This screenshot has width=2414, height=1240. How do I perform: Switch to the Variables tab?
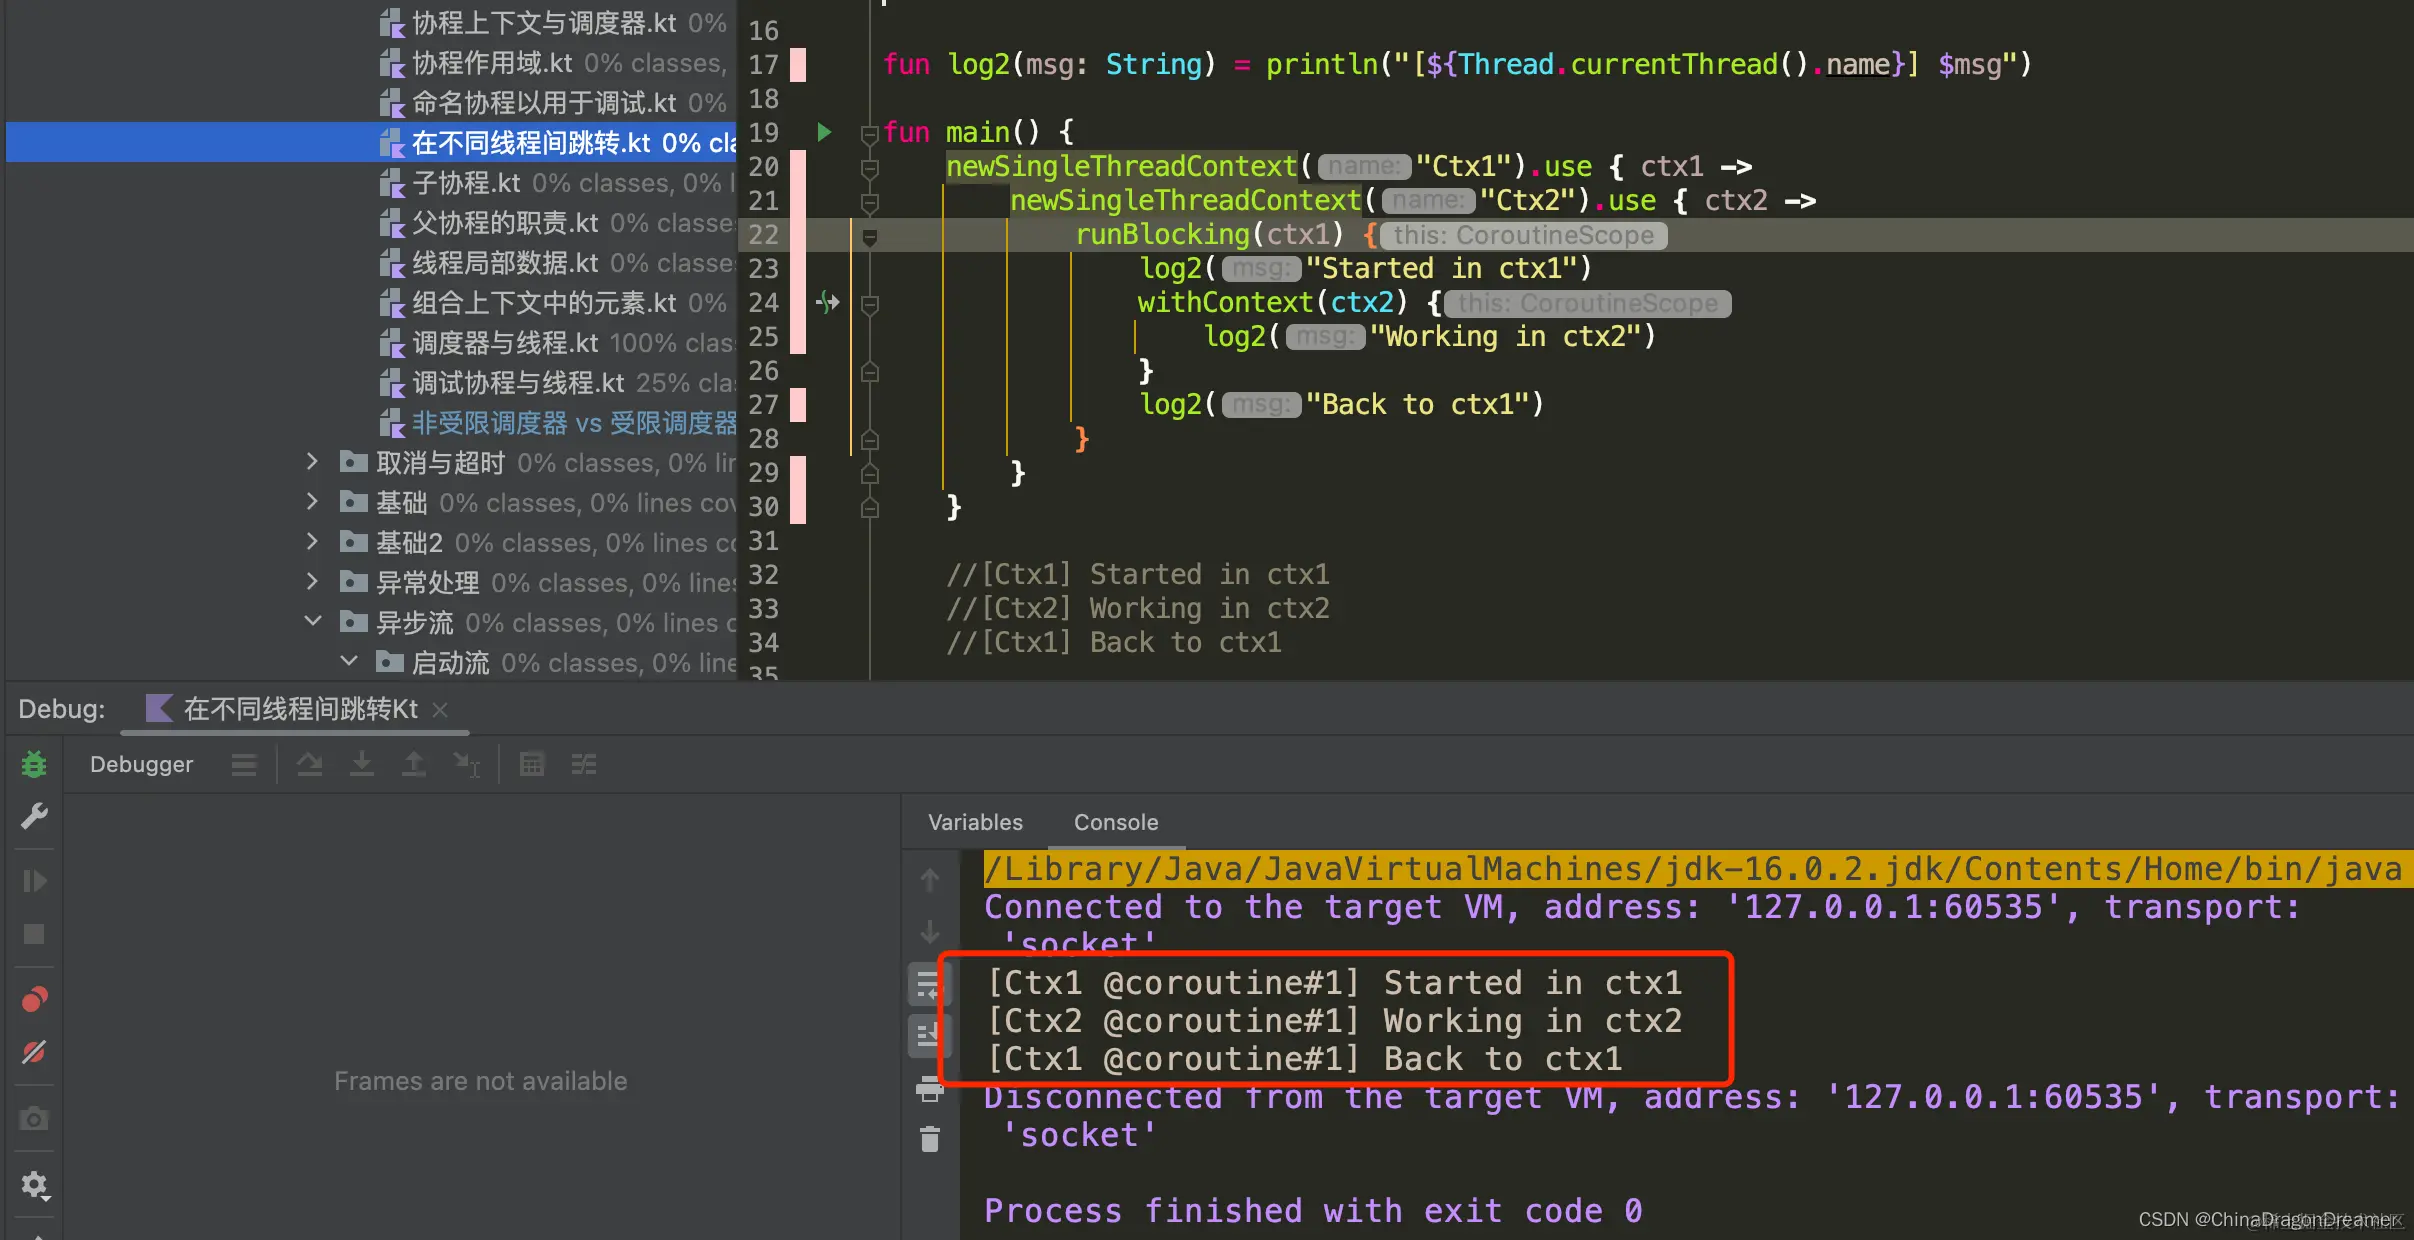pyautogui.click(x=975, y=822)
